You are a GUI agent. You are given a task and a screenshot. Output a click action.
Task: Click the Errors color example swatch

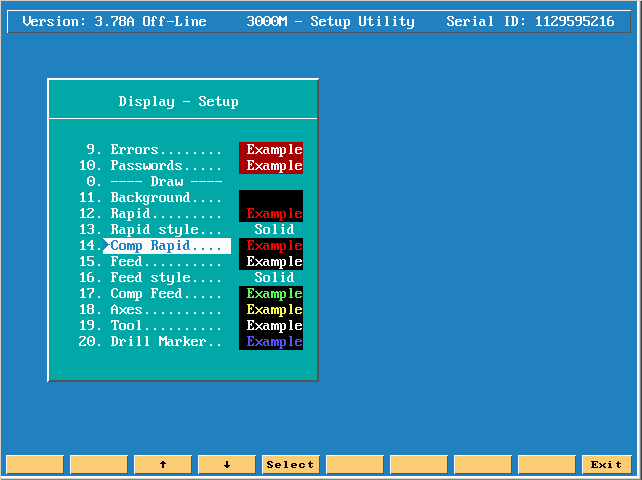[271, 149]
